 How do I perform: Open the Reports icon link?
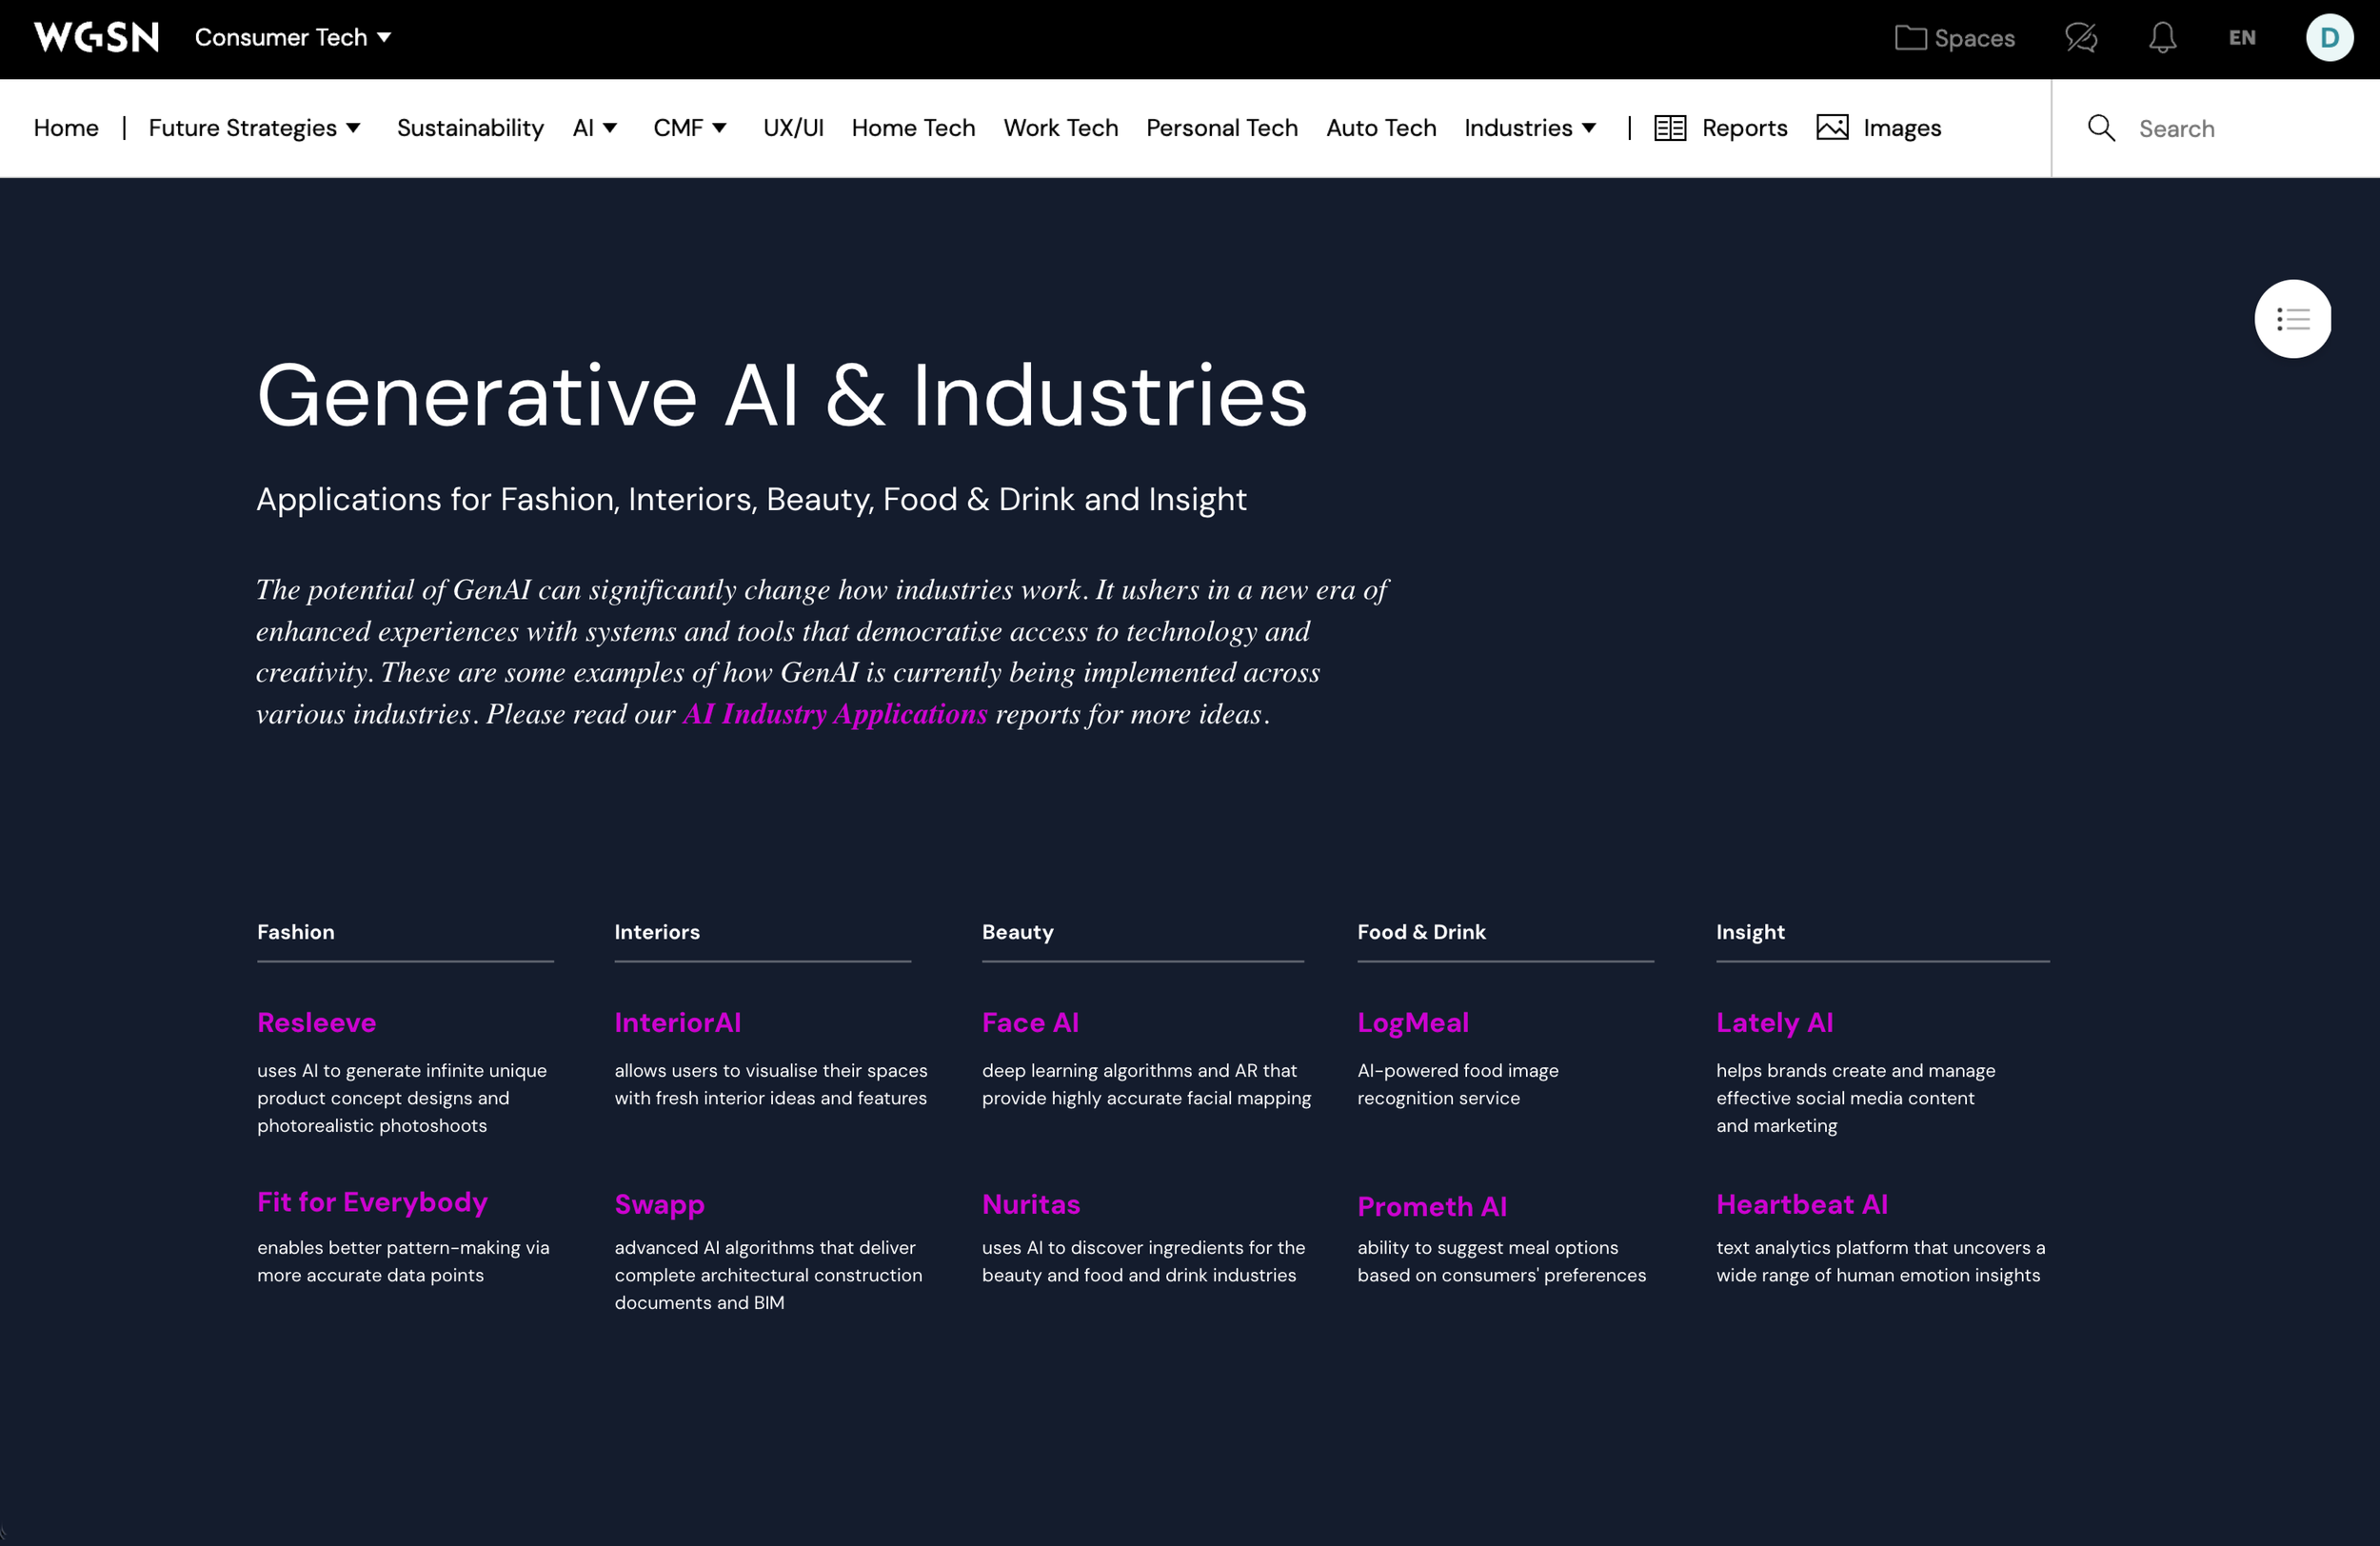1669,128
